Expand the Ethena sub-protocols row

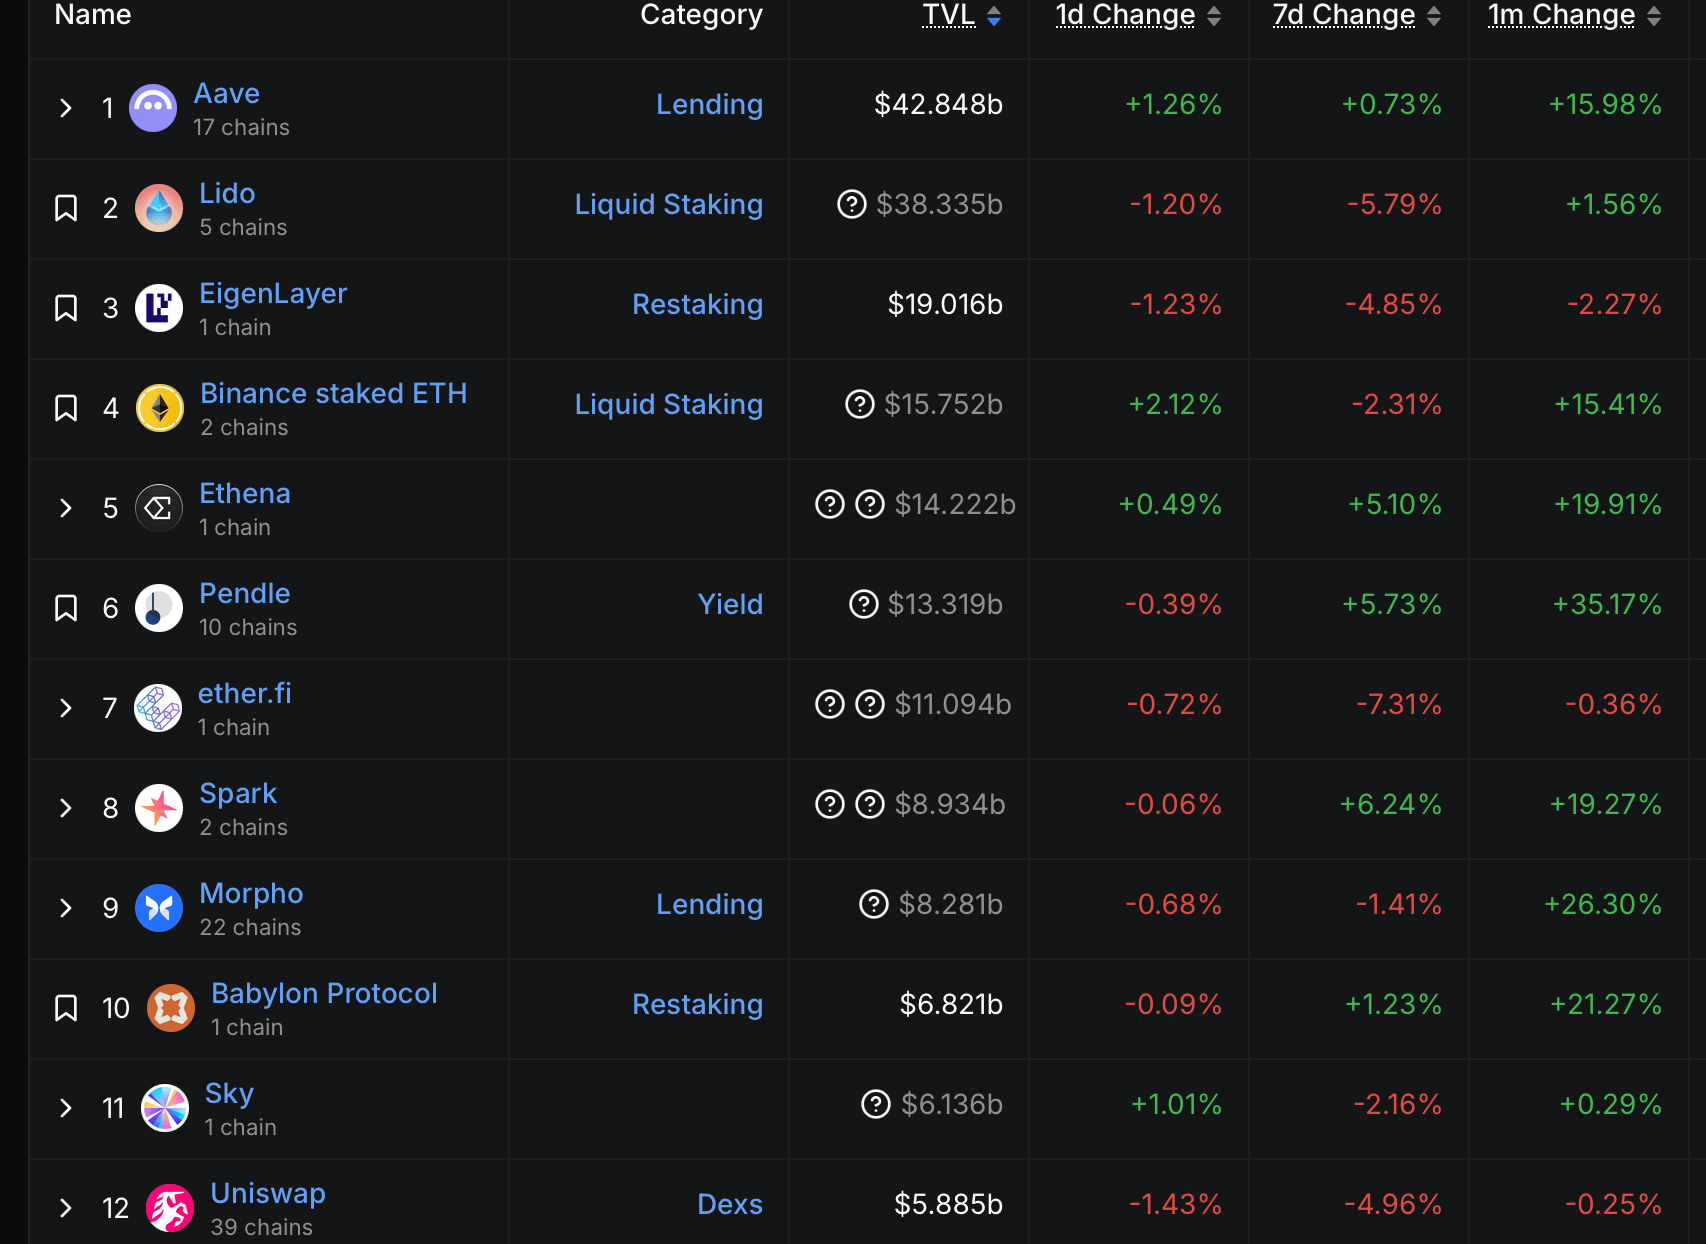[x=66, y=508]
